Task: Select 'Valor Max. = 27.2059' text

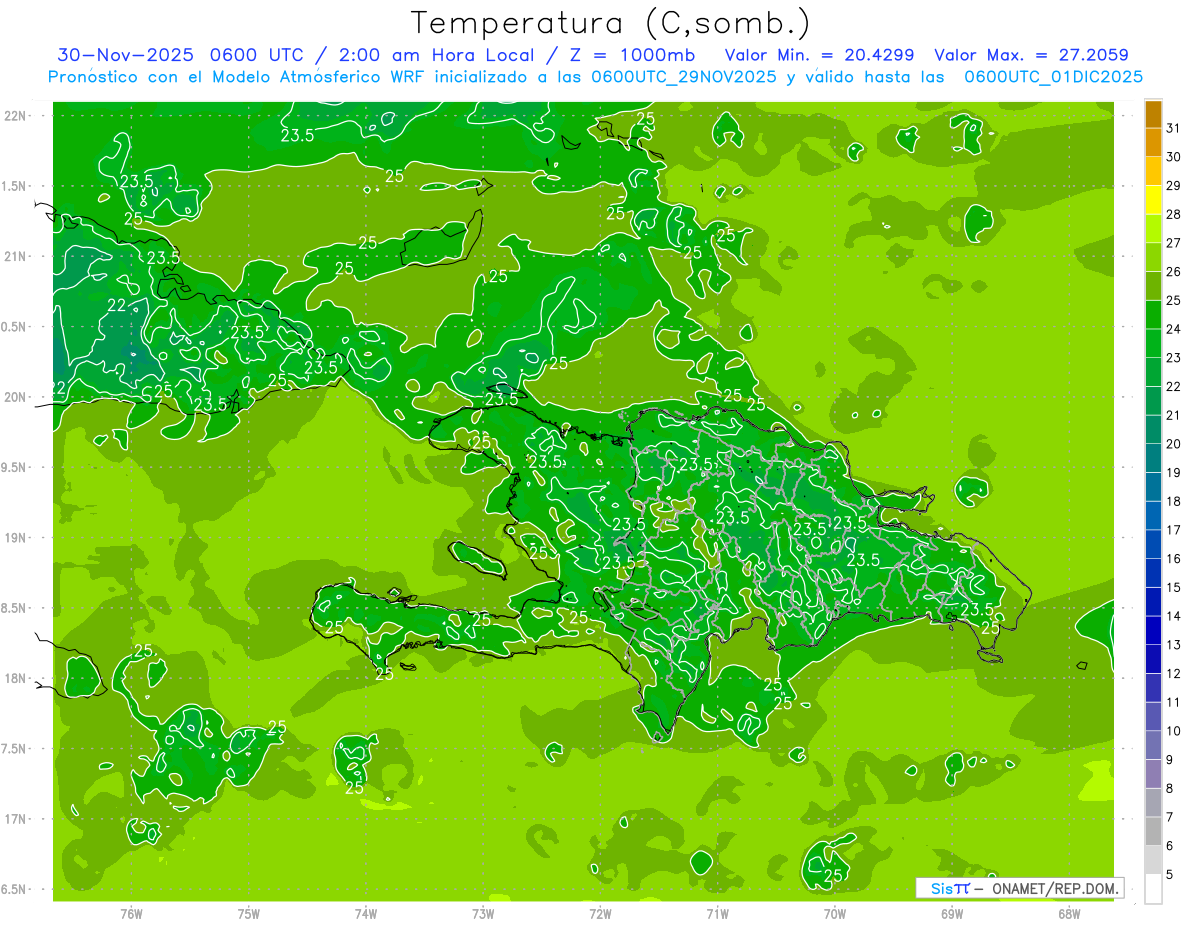Action: (x=1031, y=55)
